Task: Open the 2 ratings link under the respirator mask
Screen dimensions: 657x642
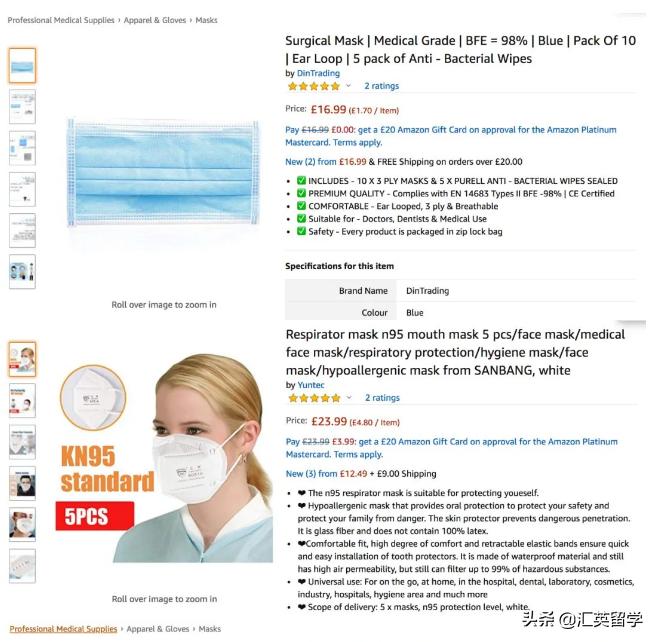Action: coord(382,398)
